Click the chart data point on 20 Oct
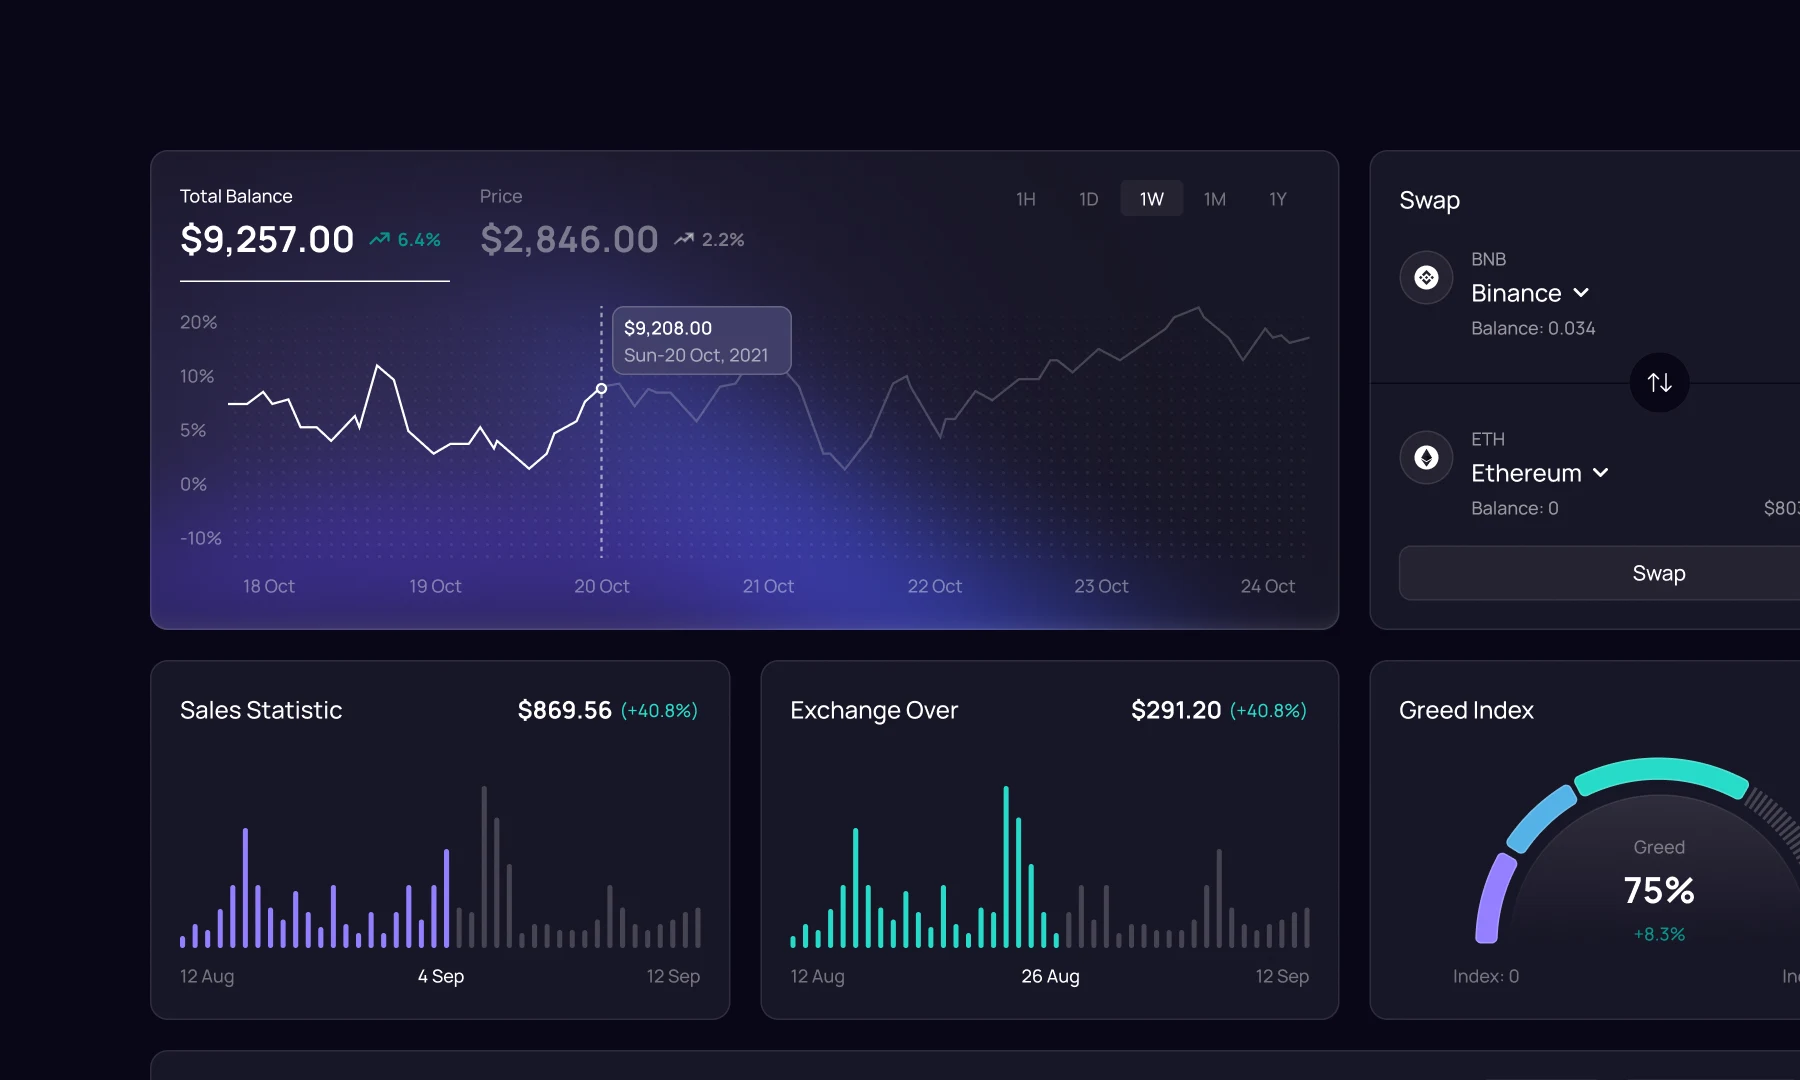The height and width of the screenshot is (1080, 1800). click(601, 389)
